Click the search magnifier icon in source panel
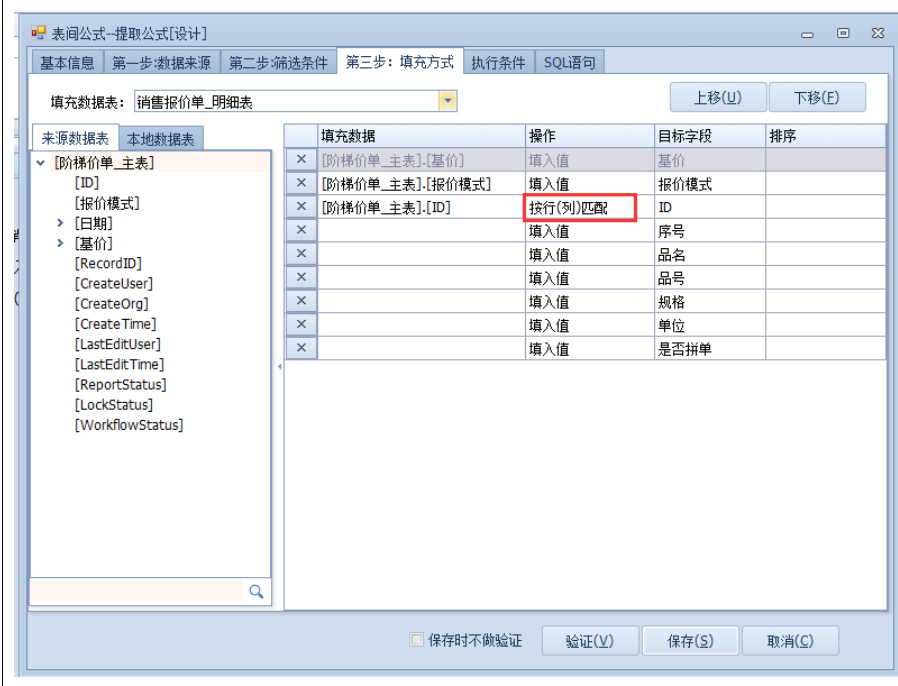 256,592
